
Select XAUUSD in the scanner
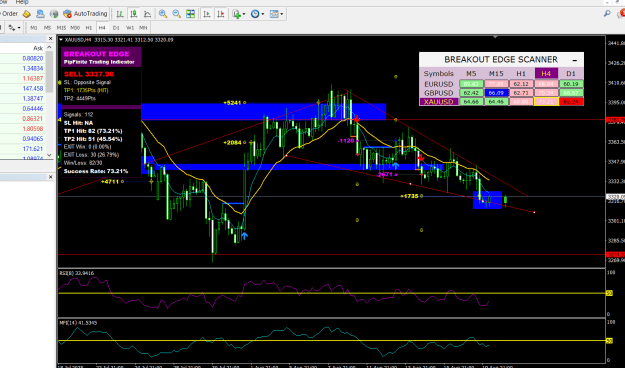pyautogui.click(x=438, y=102)
